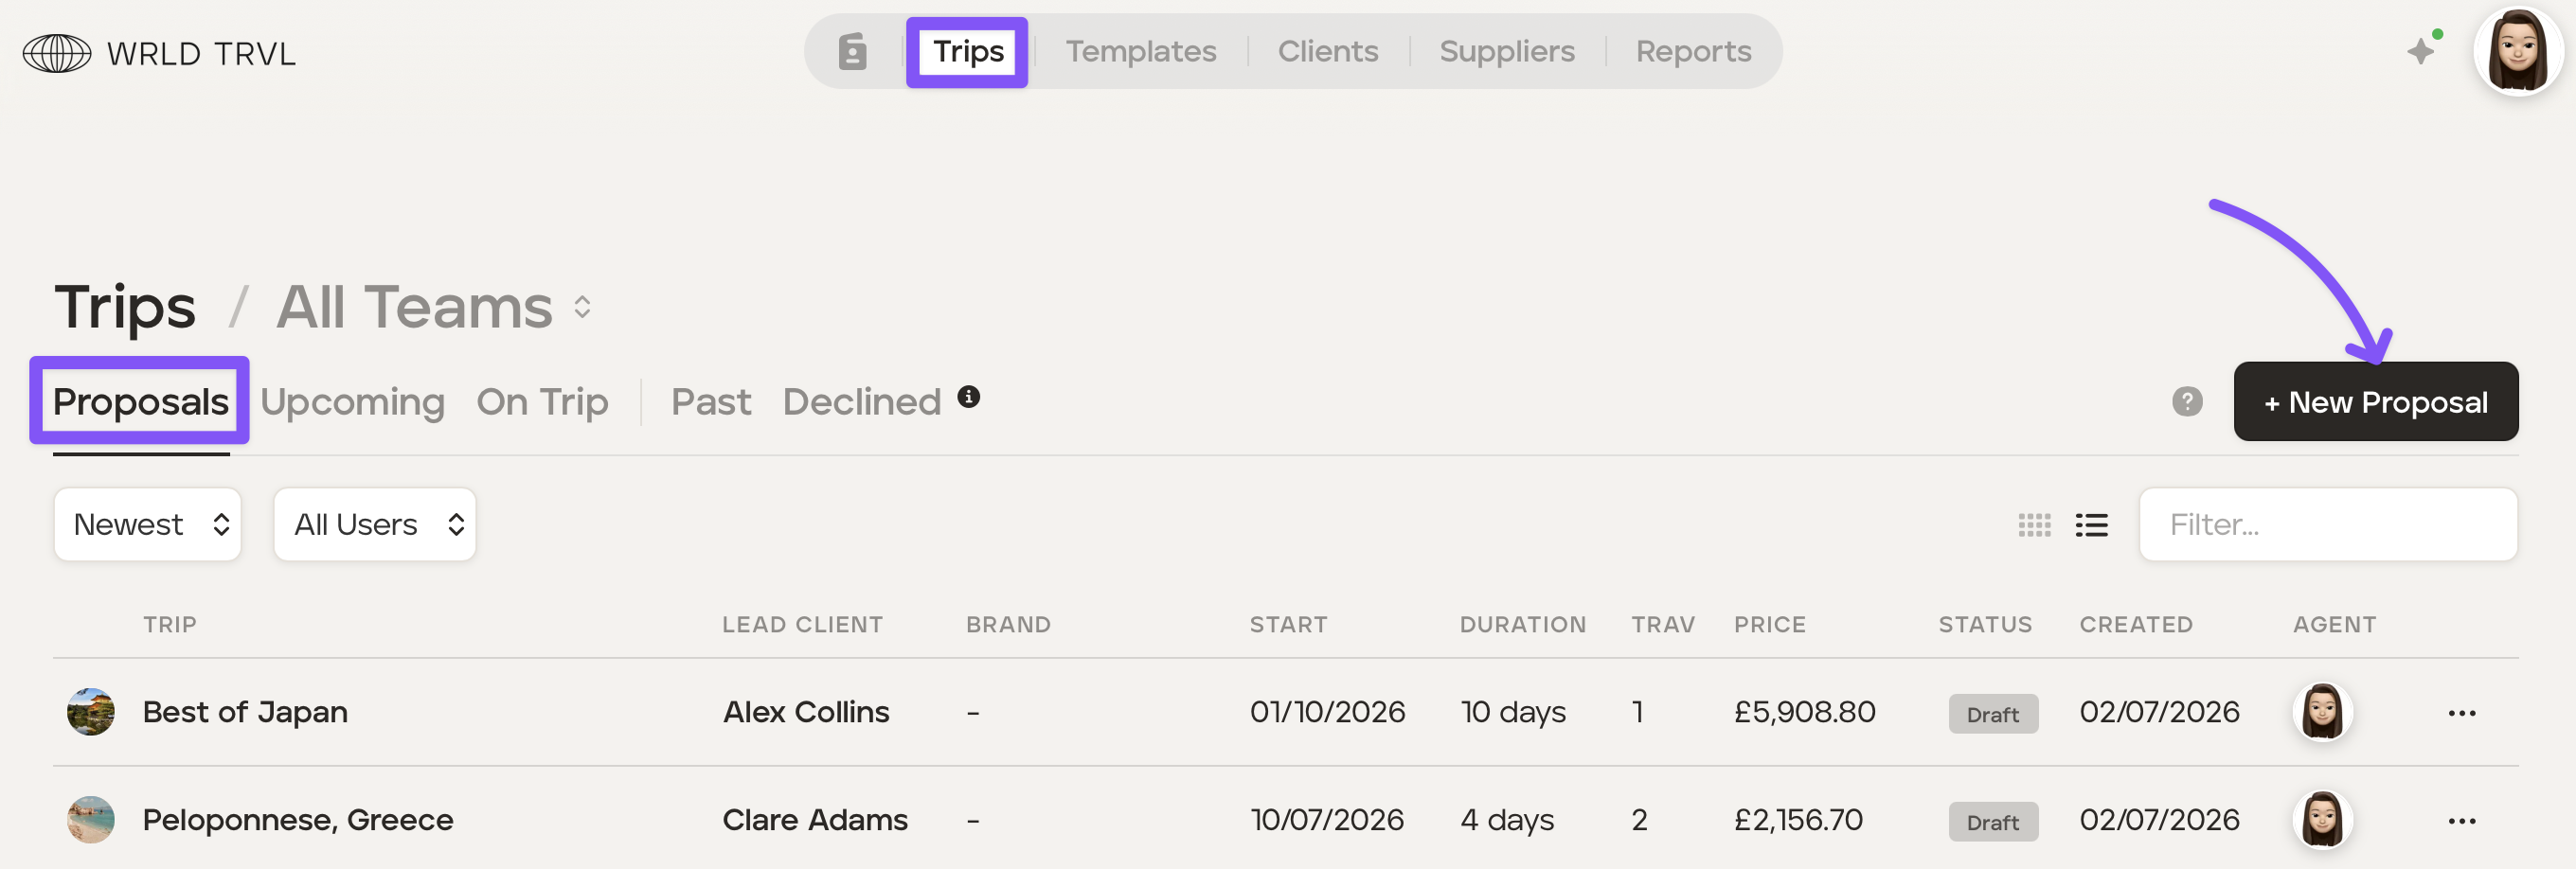Switch to grid view layout
This screenshot has height=869, width=2576.
(x=2034, y=525)
